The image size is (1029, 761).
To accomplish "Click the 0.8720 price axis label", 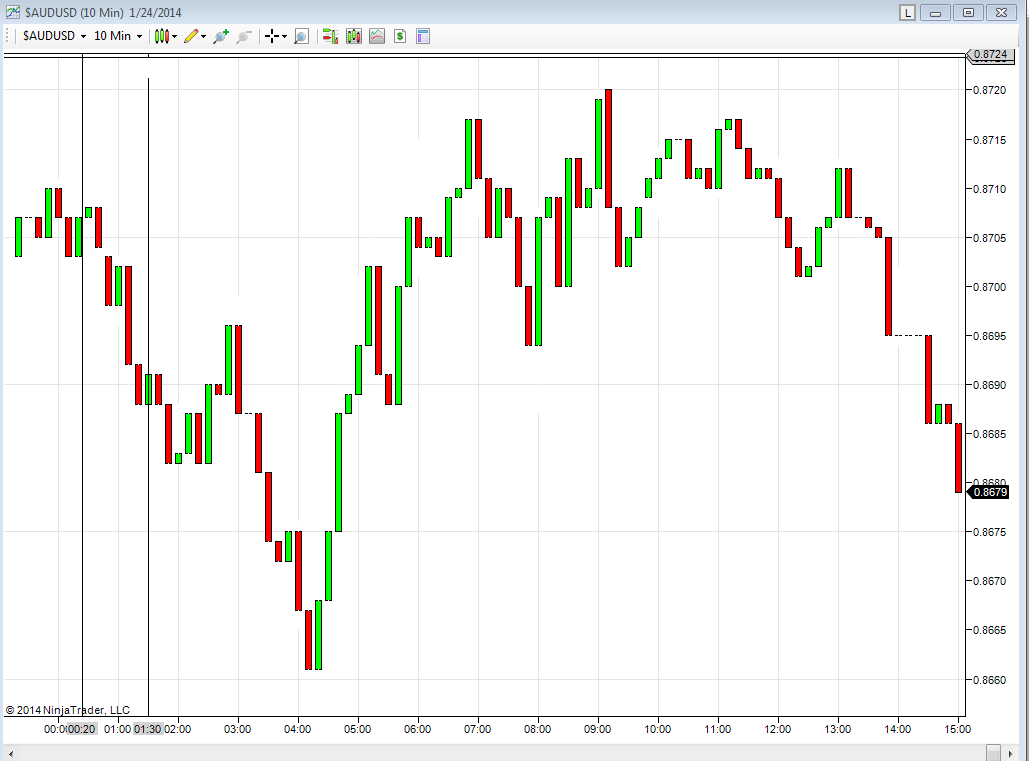I will (990, 91).
